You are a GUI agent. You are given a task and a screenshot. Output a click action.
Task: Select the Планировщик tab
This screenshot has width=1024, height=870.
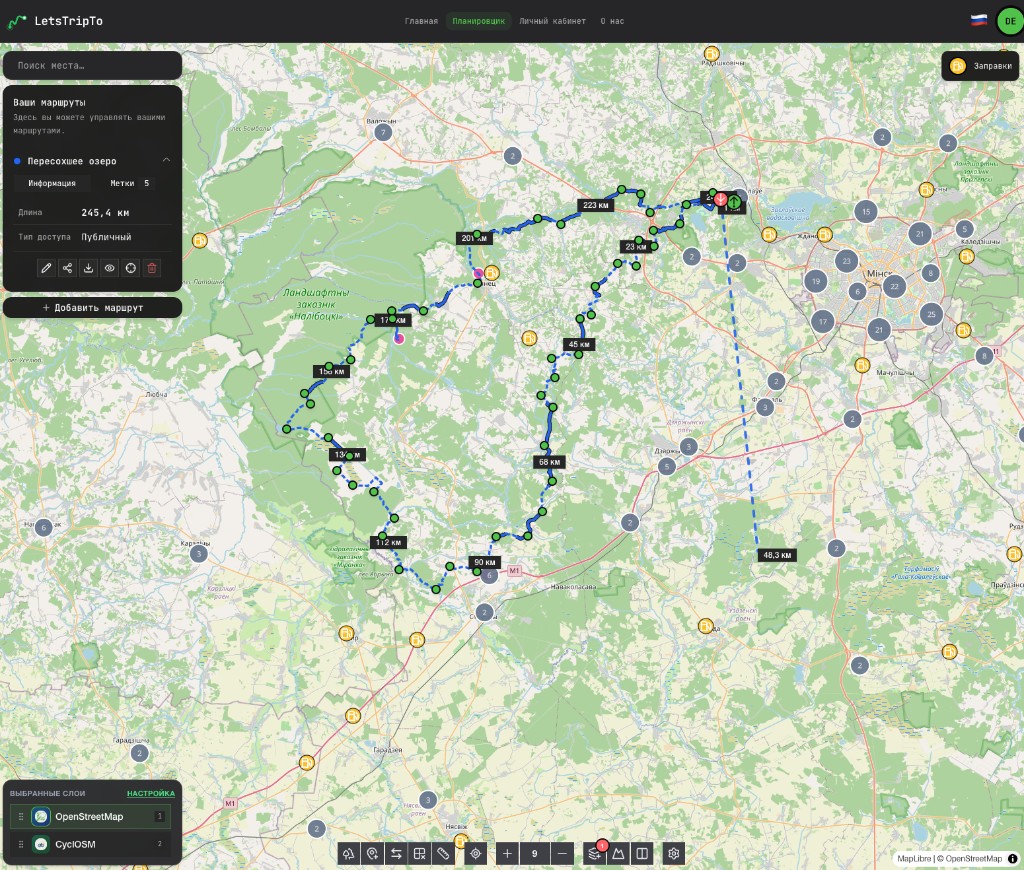[479, 21]
